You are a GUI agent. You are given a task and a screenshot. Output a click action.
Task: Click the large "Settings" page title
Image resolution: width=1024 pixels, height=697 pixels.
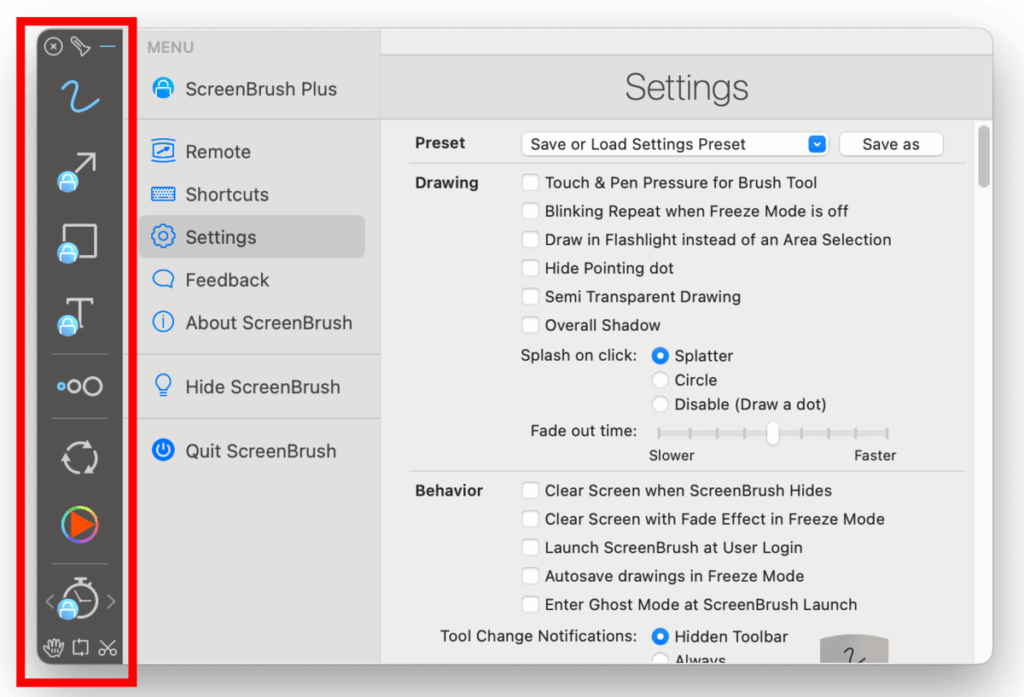(x=686, y=88)
